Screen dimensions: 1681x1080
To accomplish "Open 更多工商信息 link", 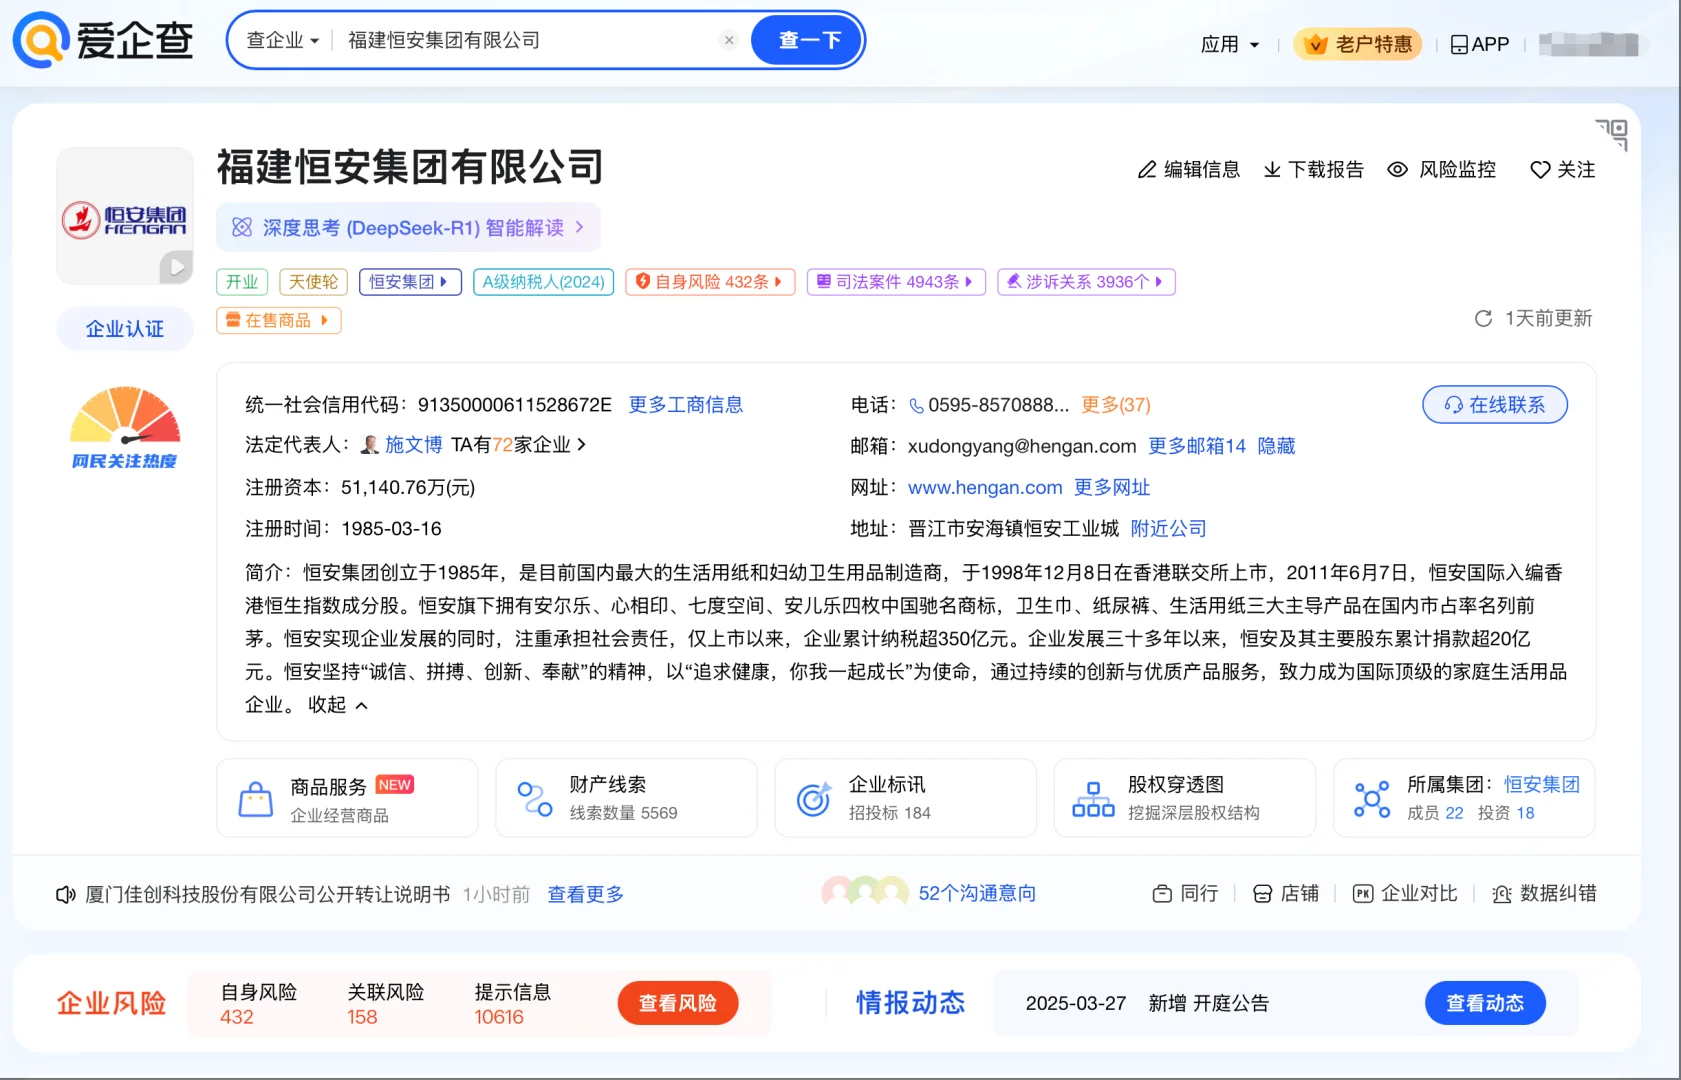I will [x=686, y=405].
